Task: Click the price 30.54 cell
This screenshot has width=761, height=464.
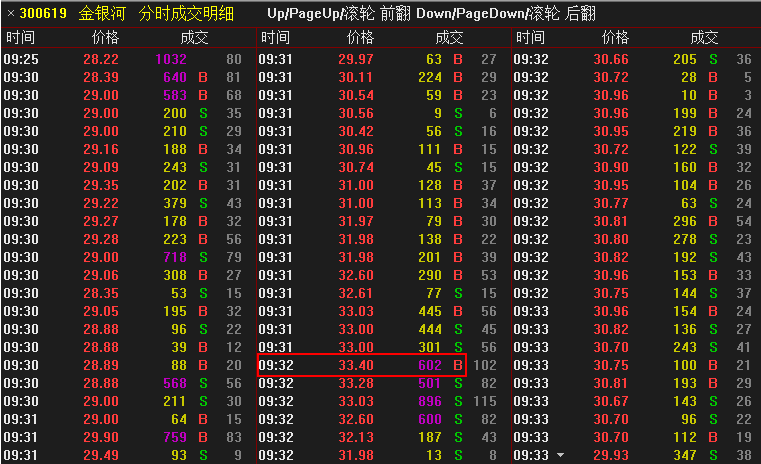Action: tap(356, 95)
